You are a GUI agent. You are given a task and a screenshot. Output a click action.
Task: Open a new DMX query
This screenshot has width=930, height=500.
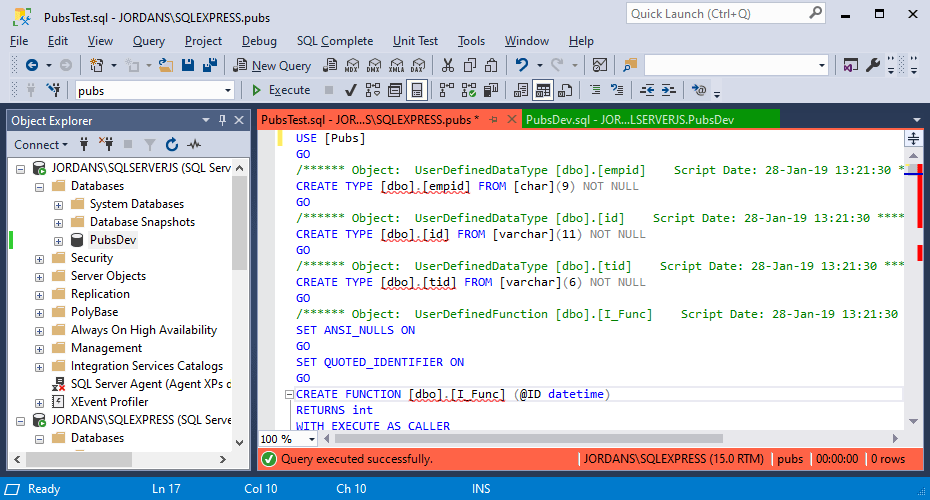point(374,65)
